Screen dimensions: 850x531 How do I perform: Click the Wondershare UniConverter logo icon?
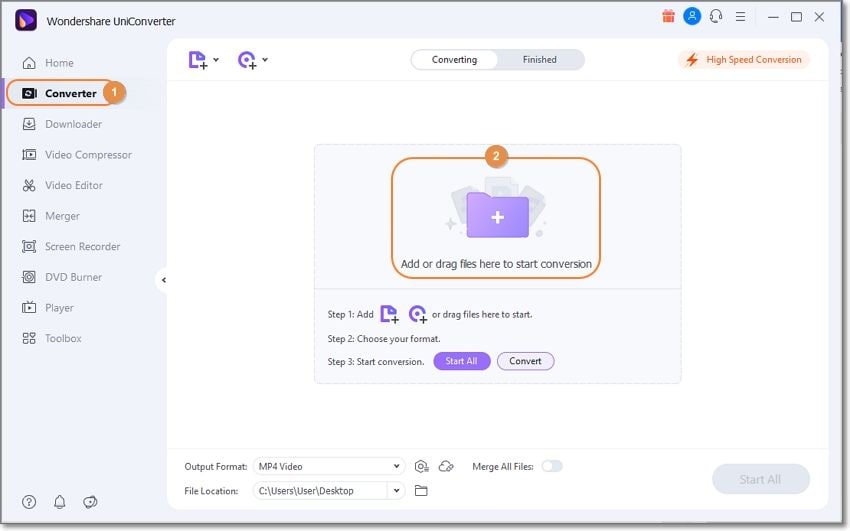click(25, 21)
